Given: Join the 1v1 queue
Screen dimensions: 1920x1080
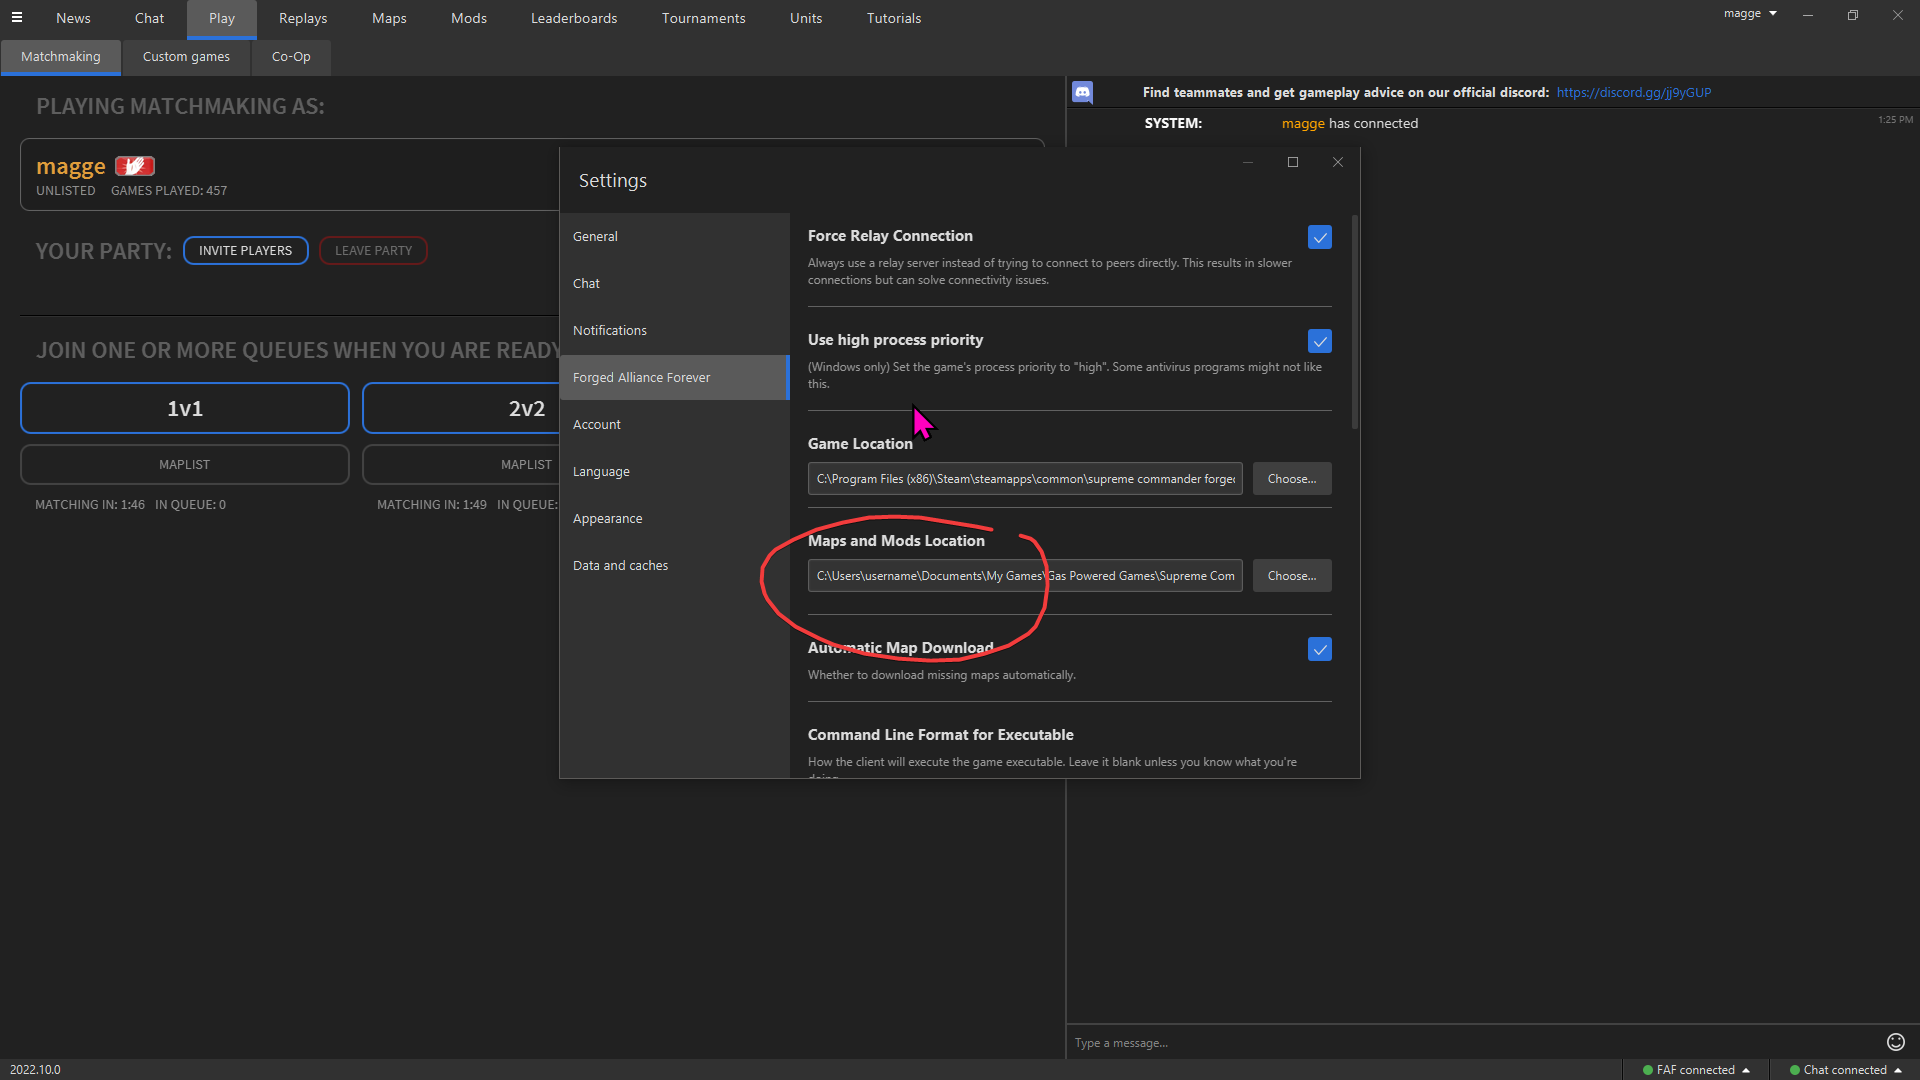Looking at the screenshot, I should coord(185,408).
